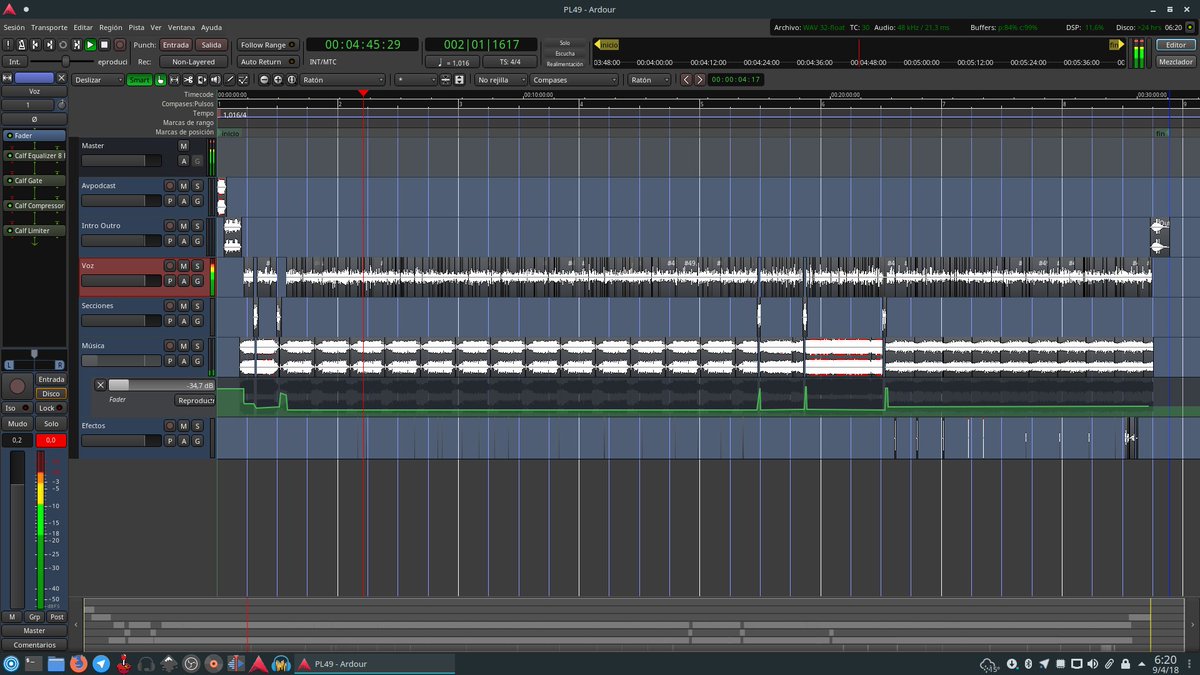Click the Punch Entrada button

(x=176, y=45)
